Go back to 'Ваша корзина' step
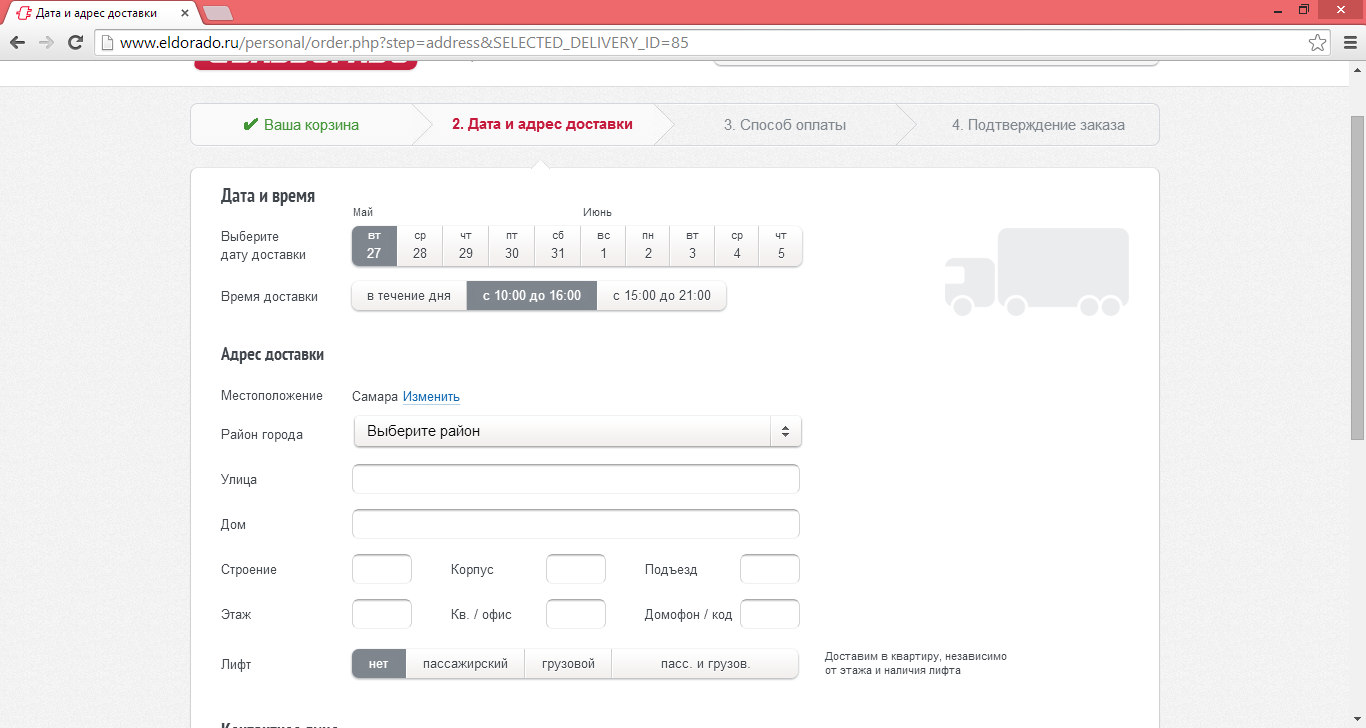Viewport: 1366px width, 728px height. (301, 125)
